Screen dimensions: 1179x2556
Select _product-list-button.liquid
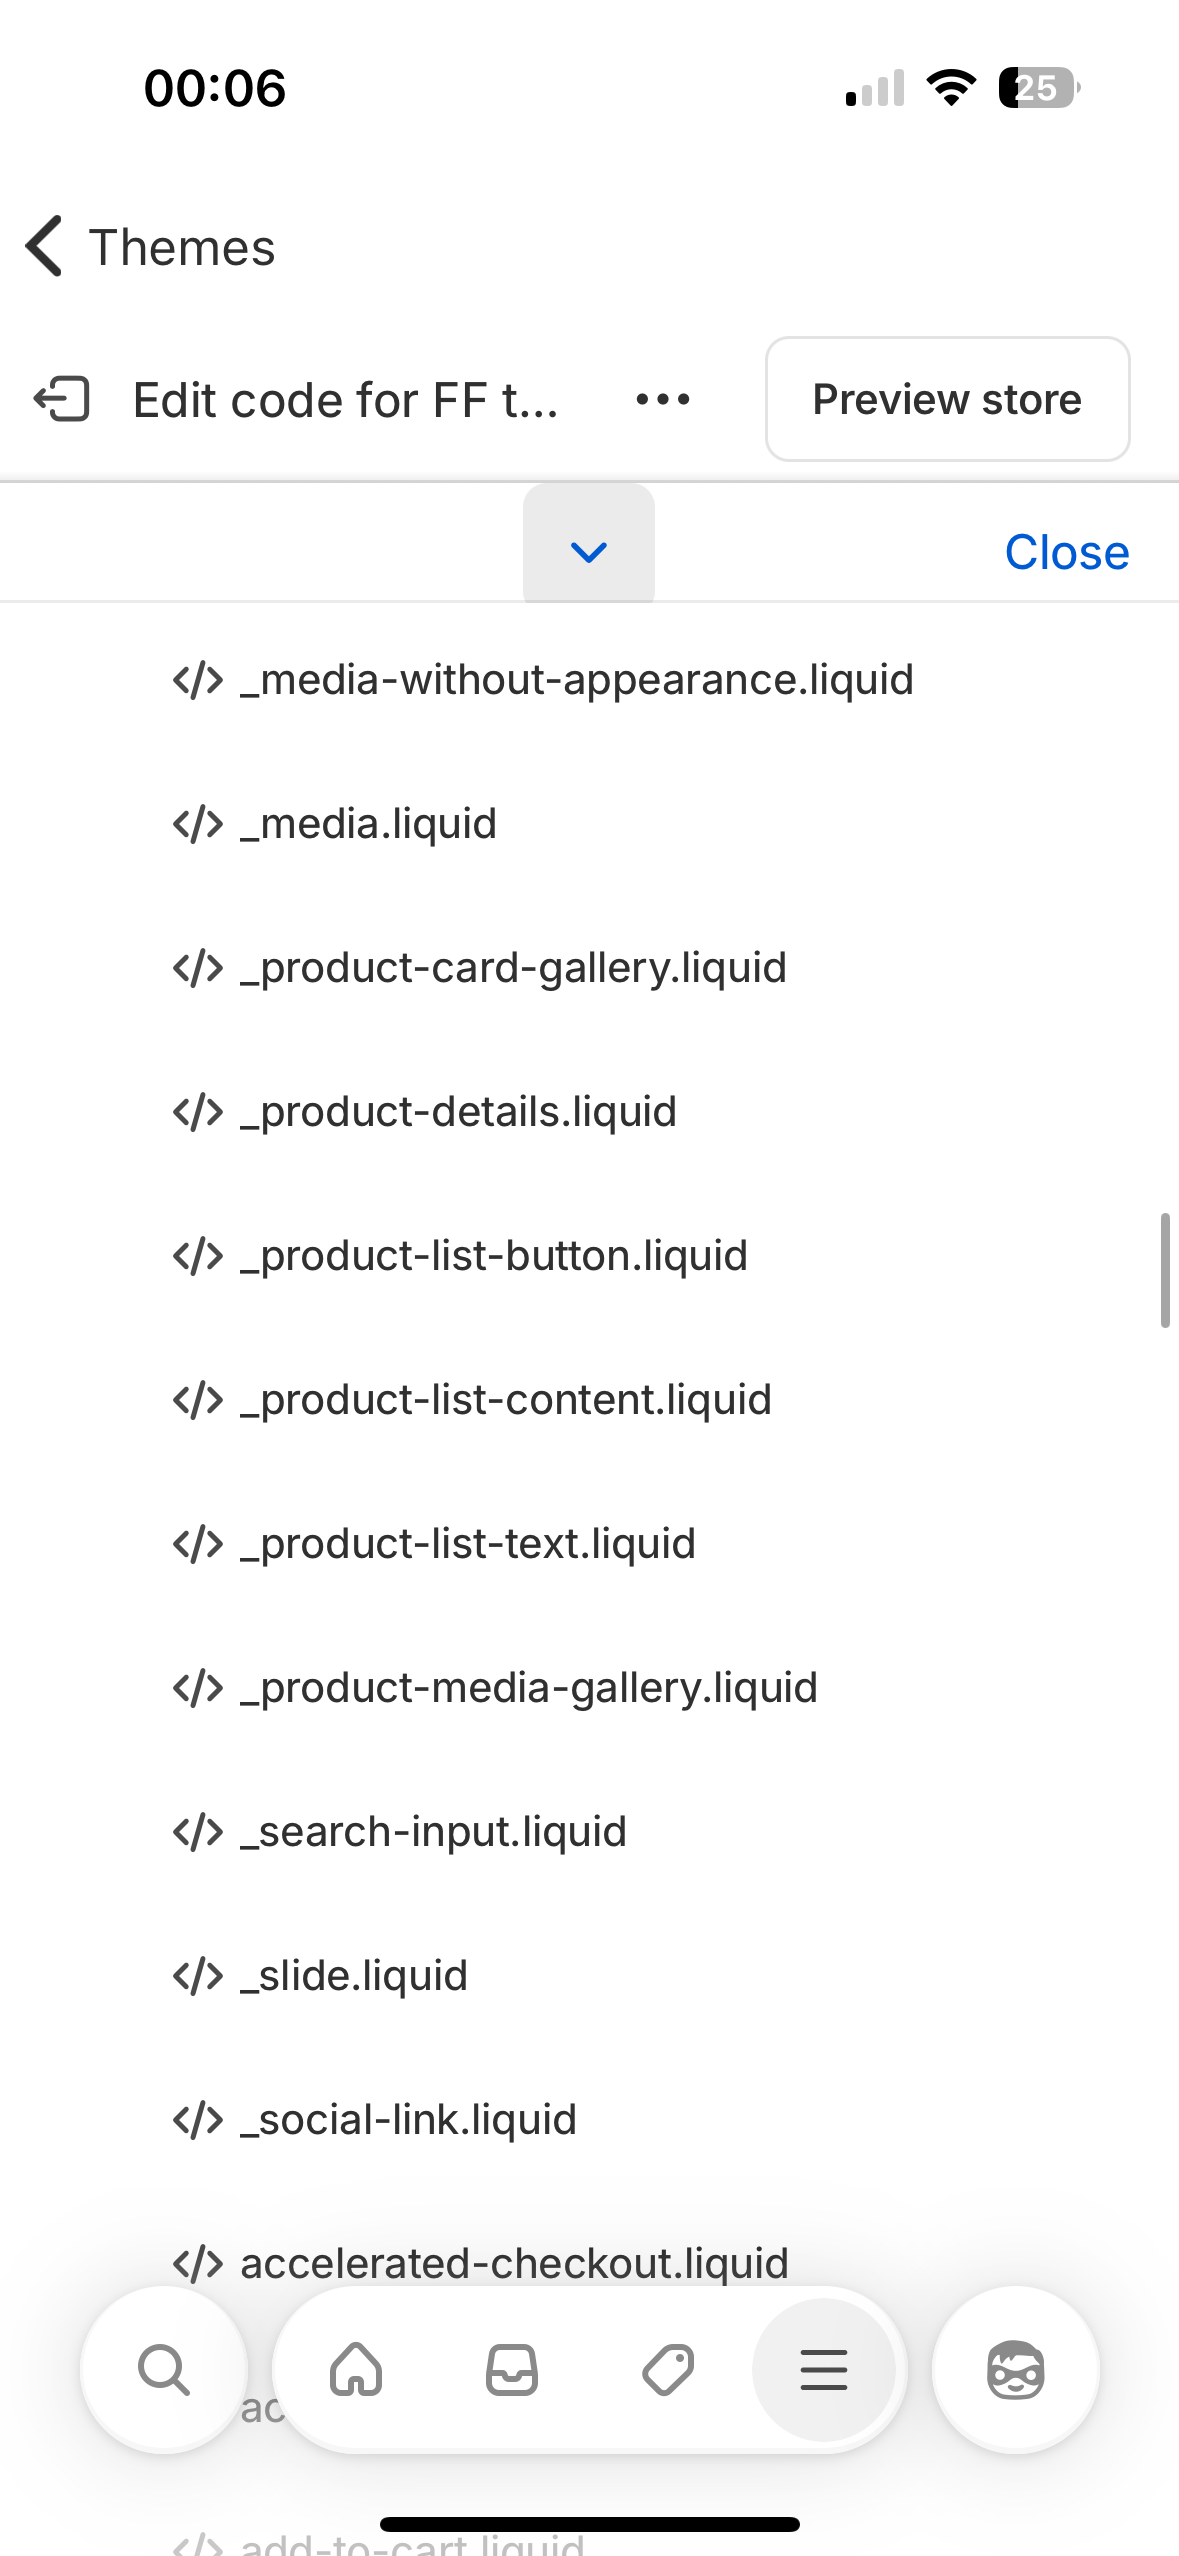tap(493, 1256)
